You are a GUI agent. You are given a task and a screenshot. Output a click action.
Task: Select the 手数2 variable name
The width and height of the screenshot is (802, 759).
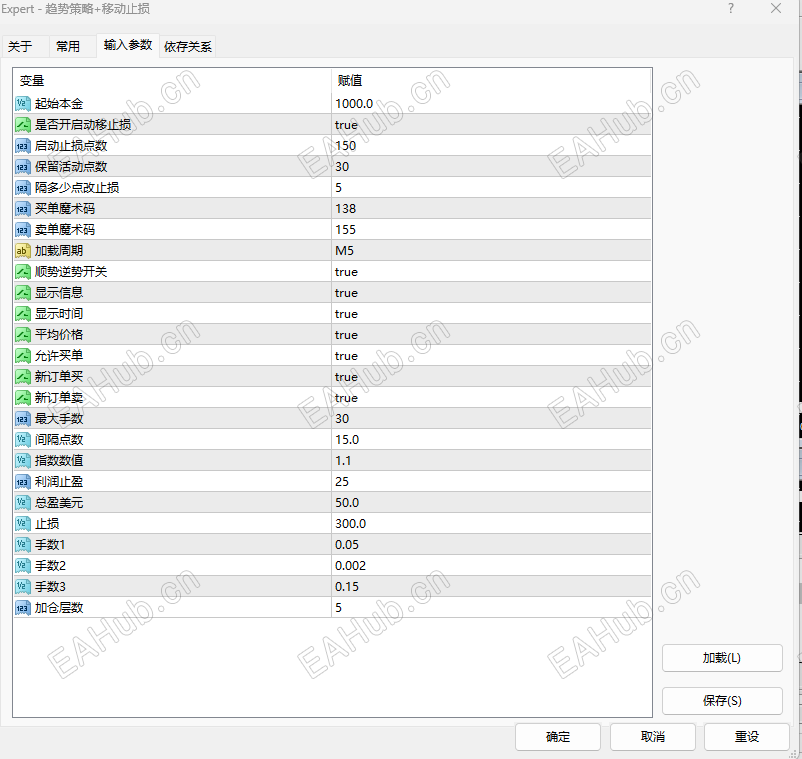coord(50,566)
